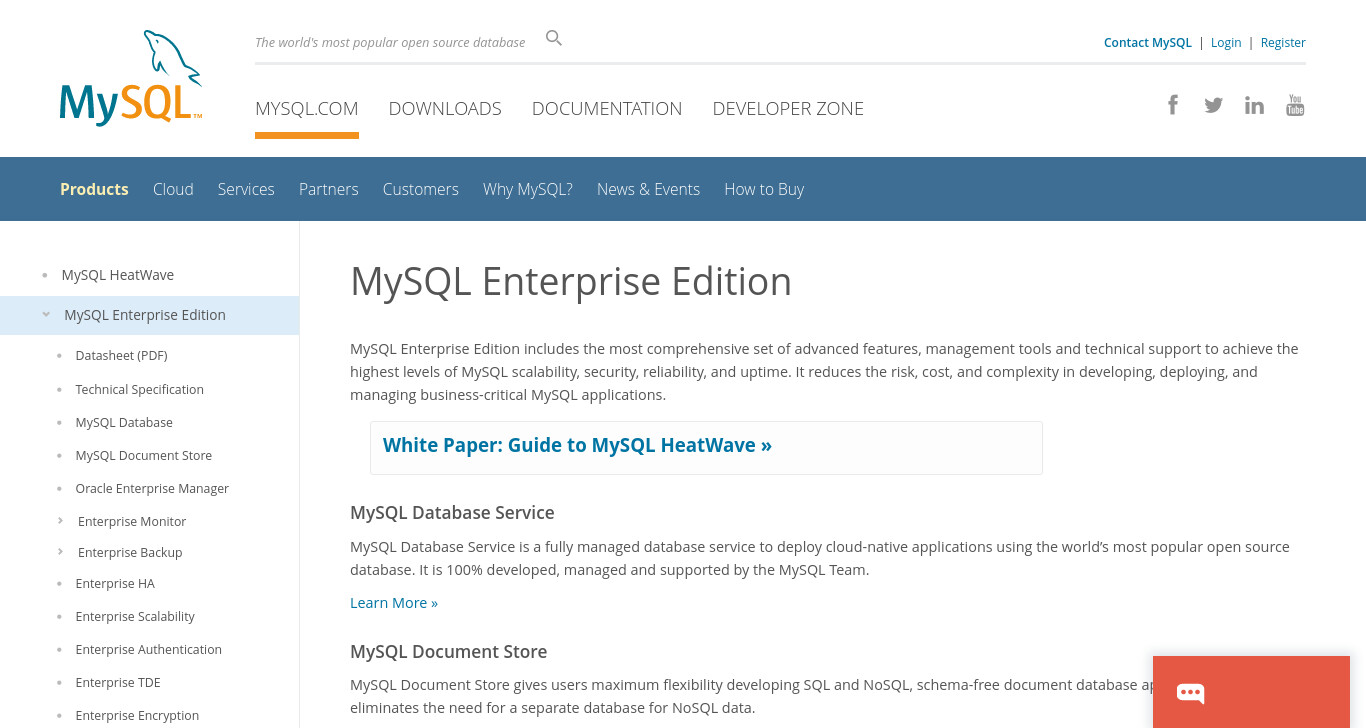Click the MySQL Database Service heading
This screenshot has height=728, width=1366.
(x=452, y=512)
